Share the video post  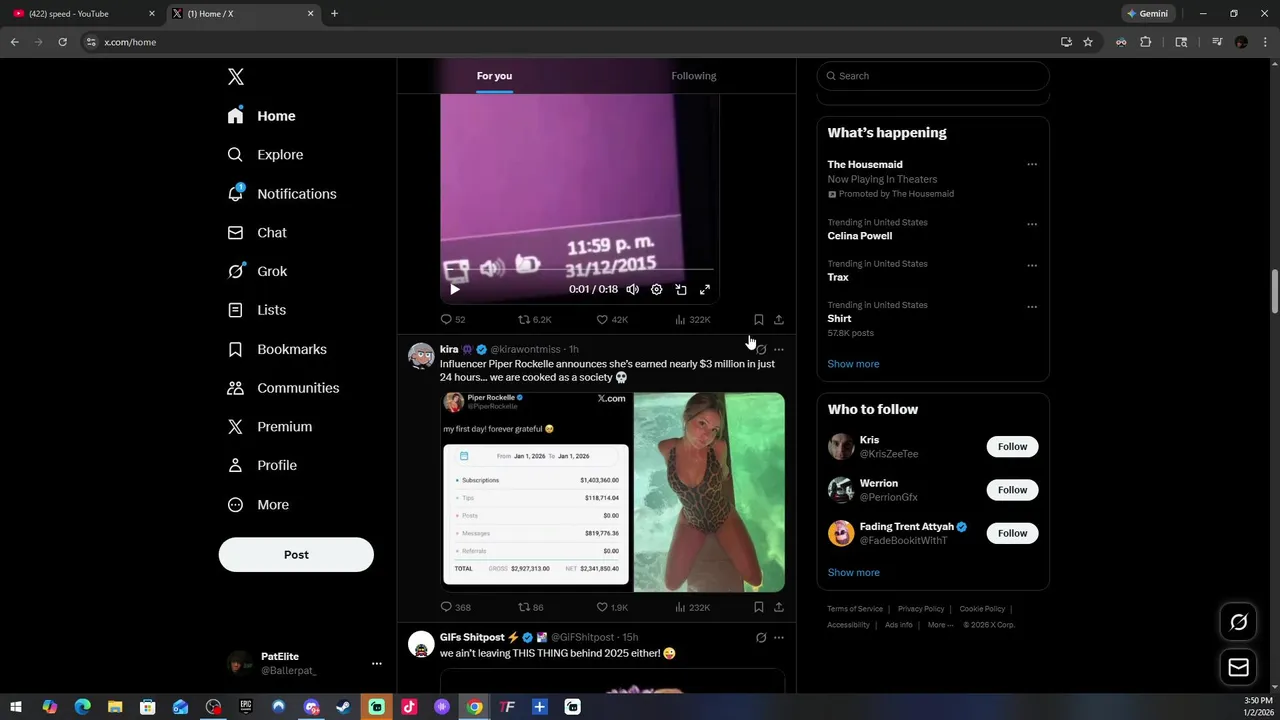point(779,320)
